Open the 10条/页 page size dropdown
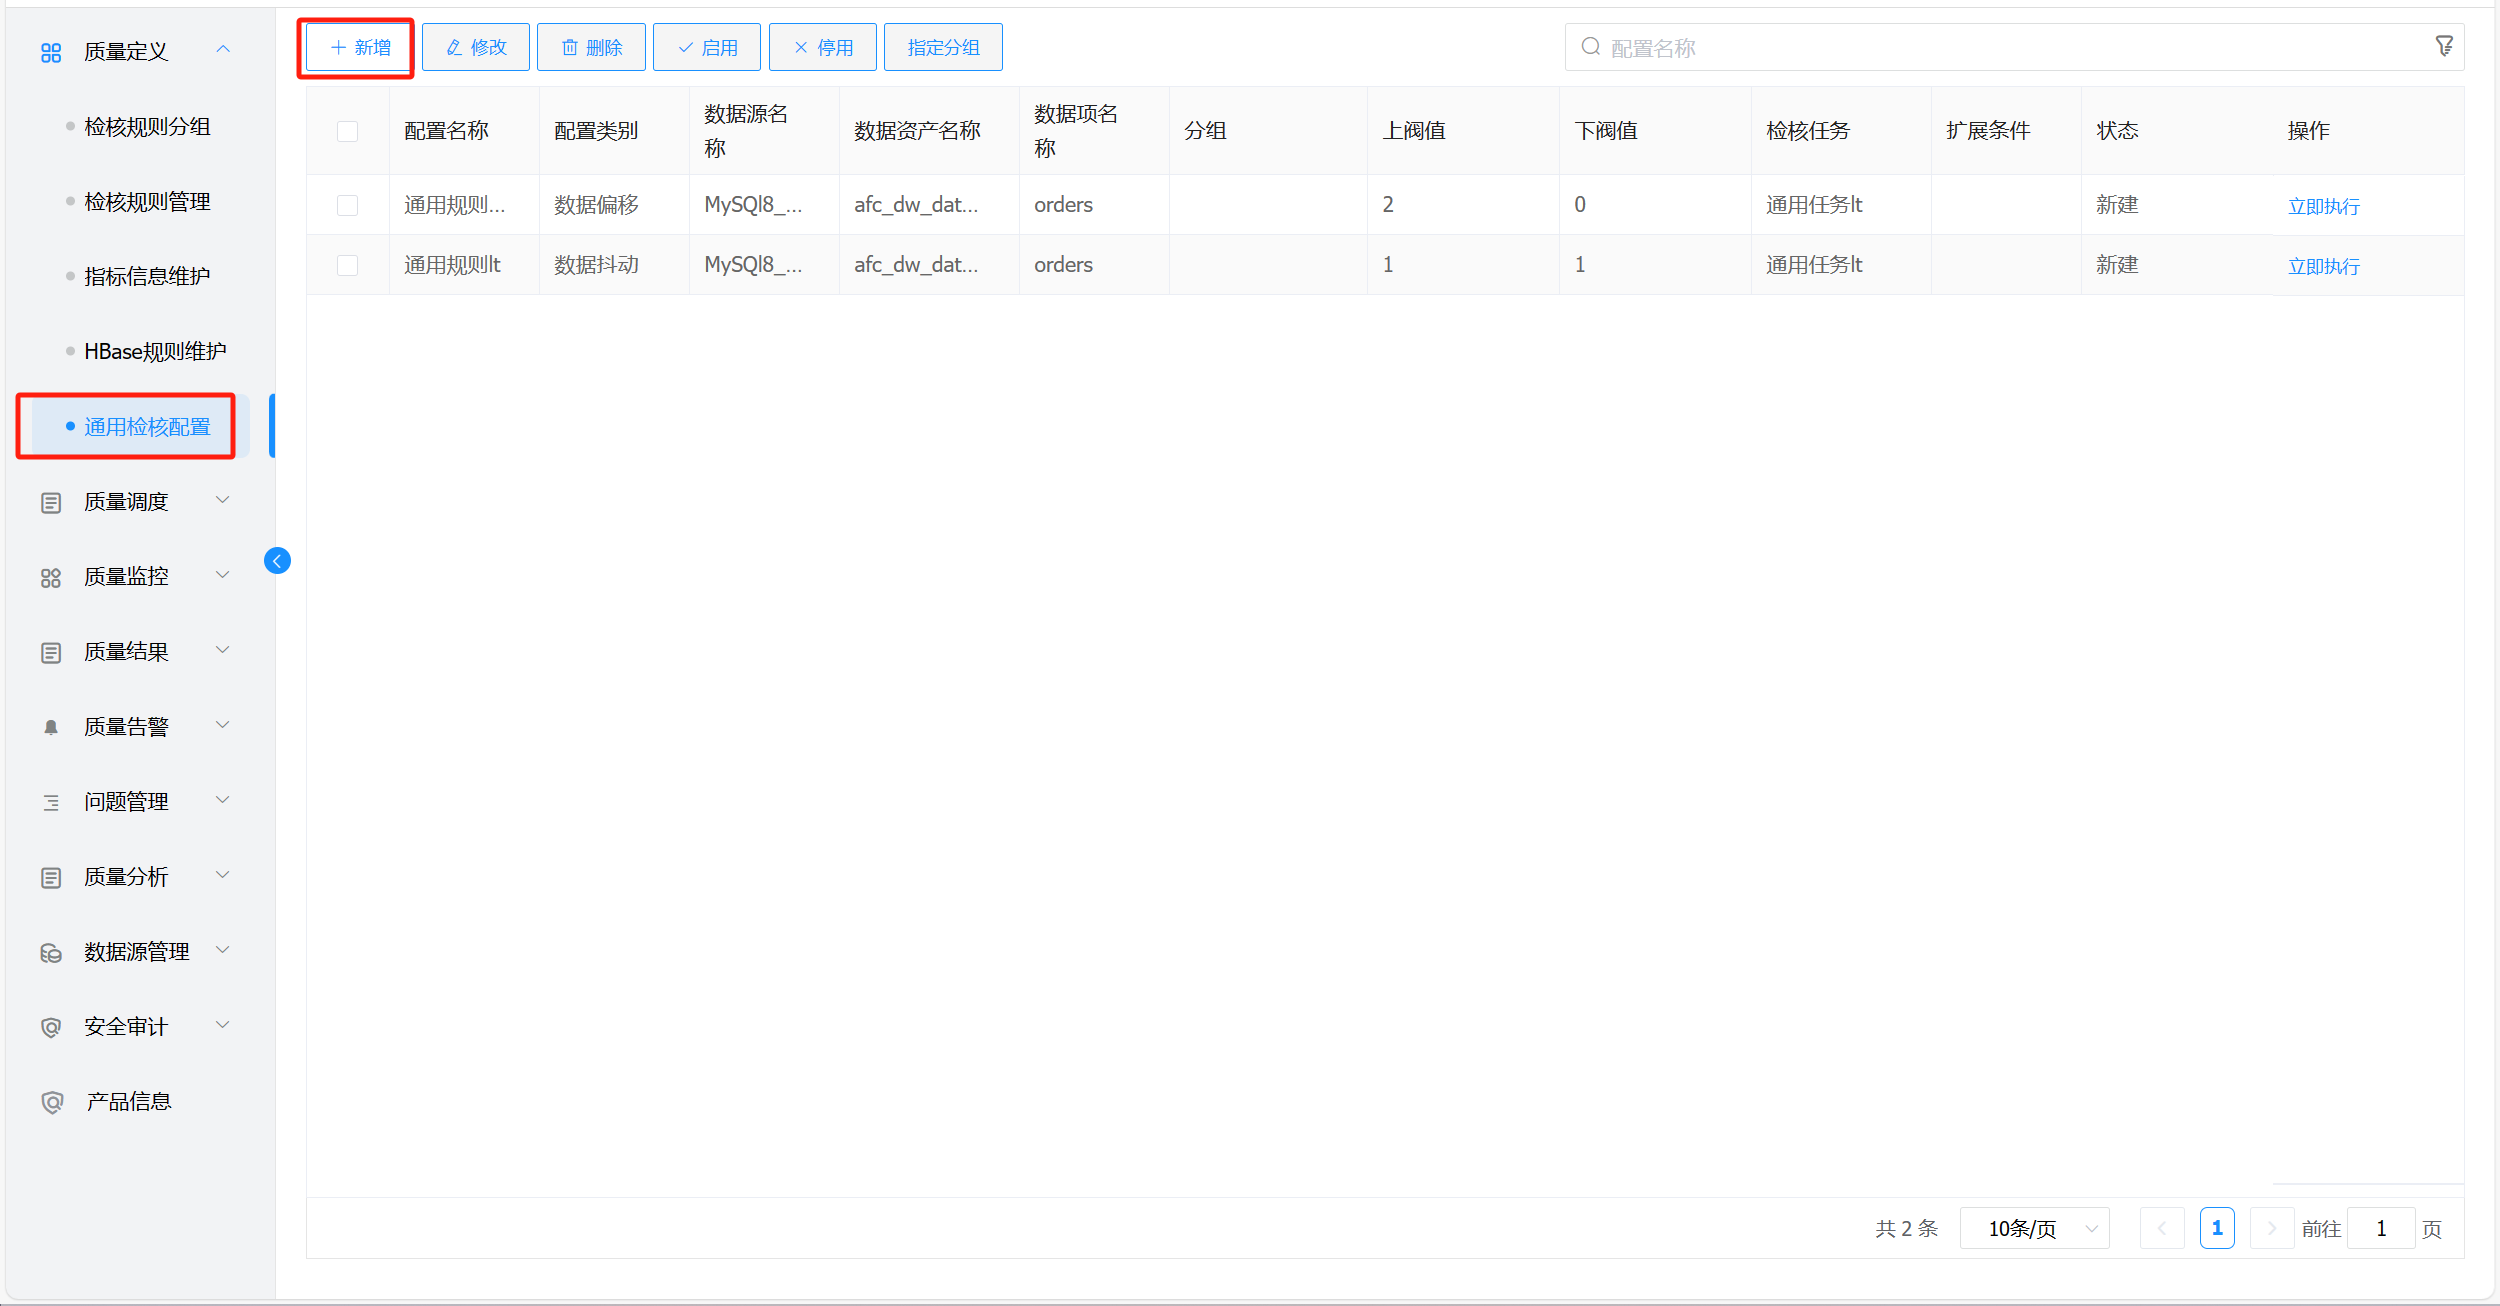 (x=2034, y=1228)
